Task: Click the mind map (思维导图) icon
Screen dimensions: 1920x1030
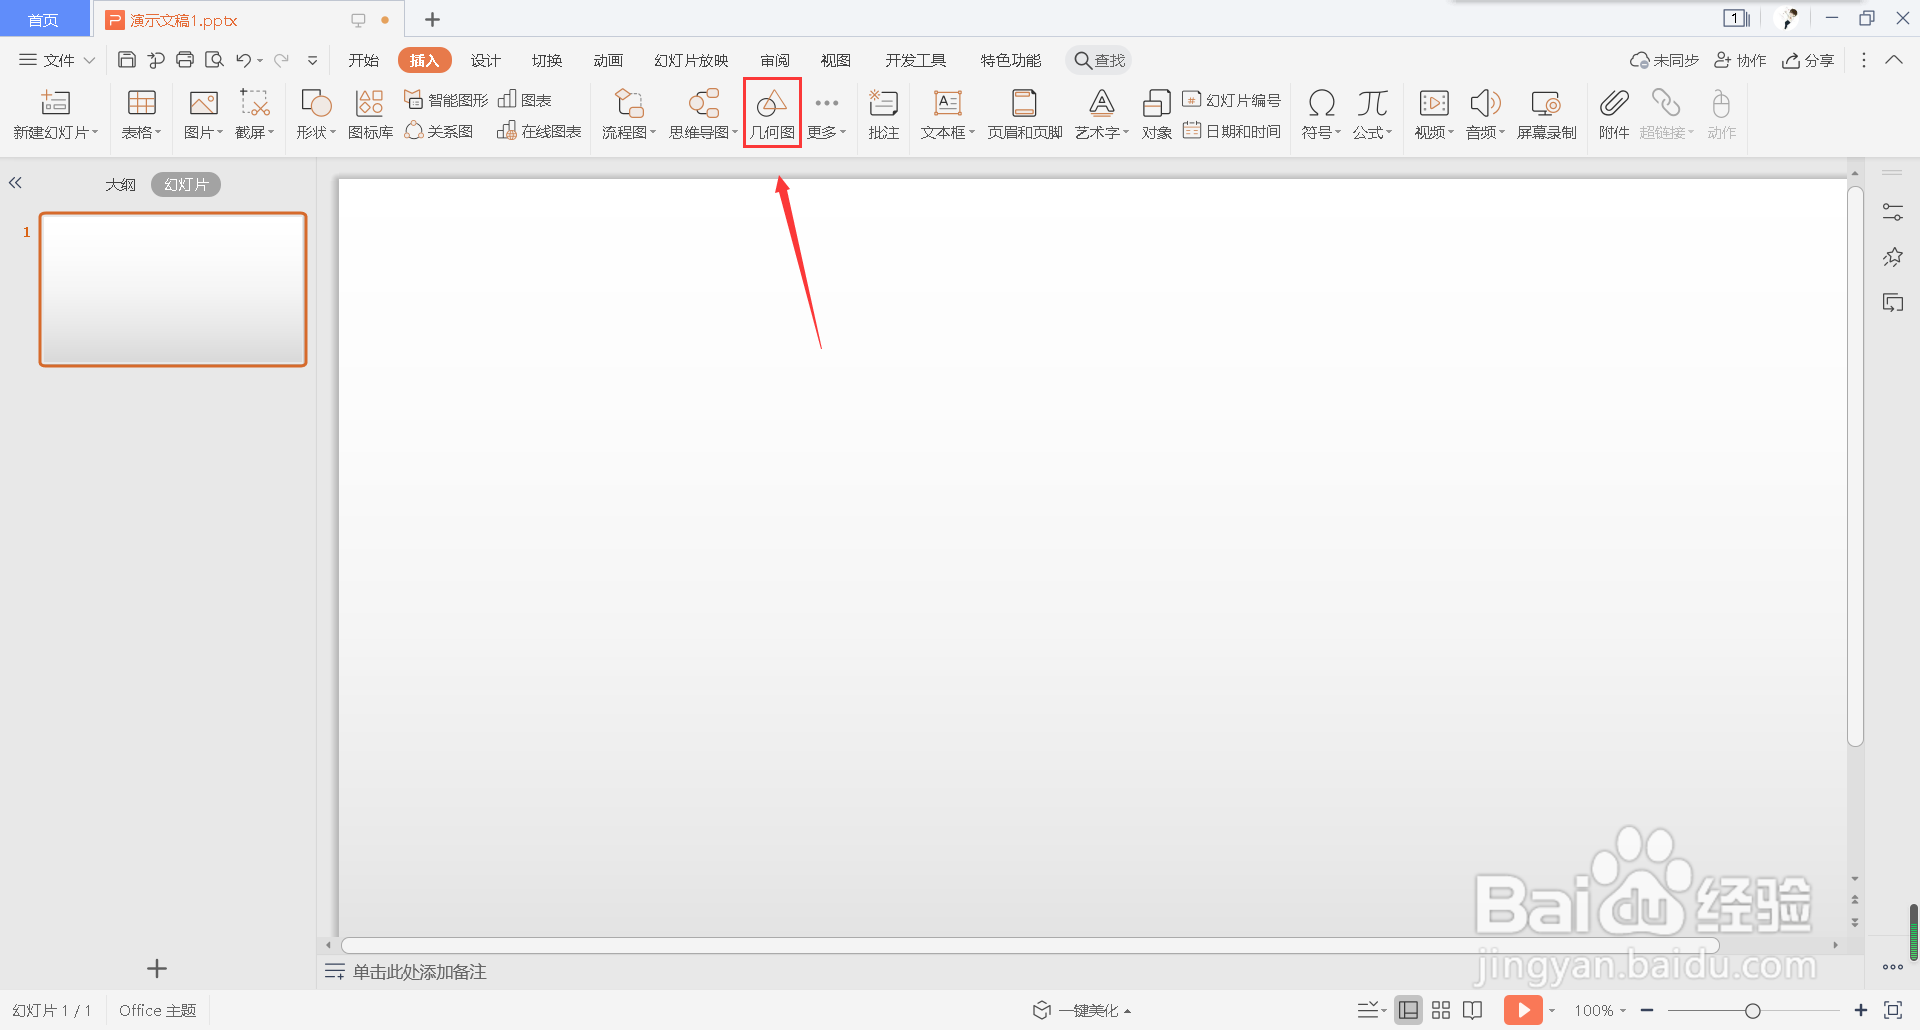Action: (704, 103)
